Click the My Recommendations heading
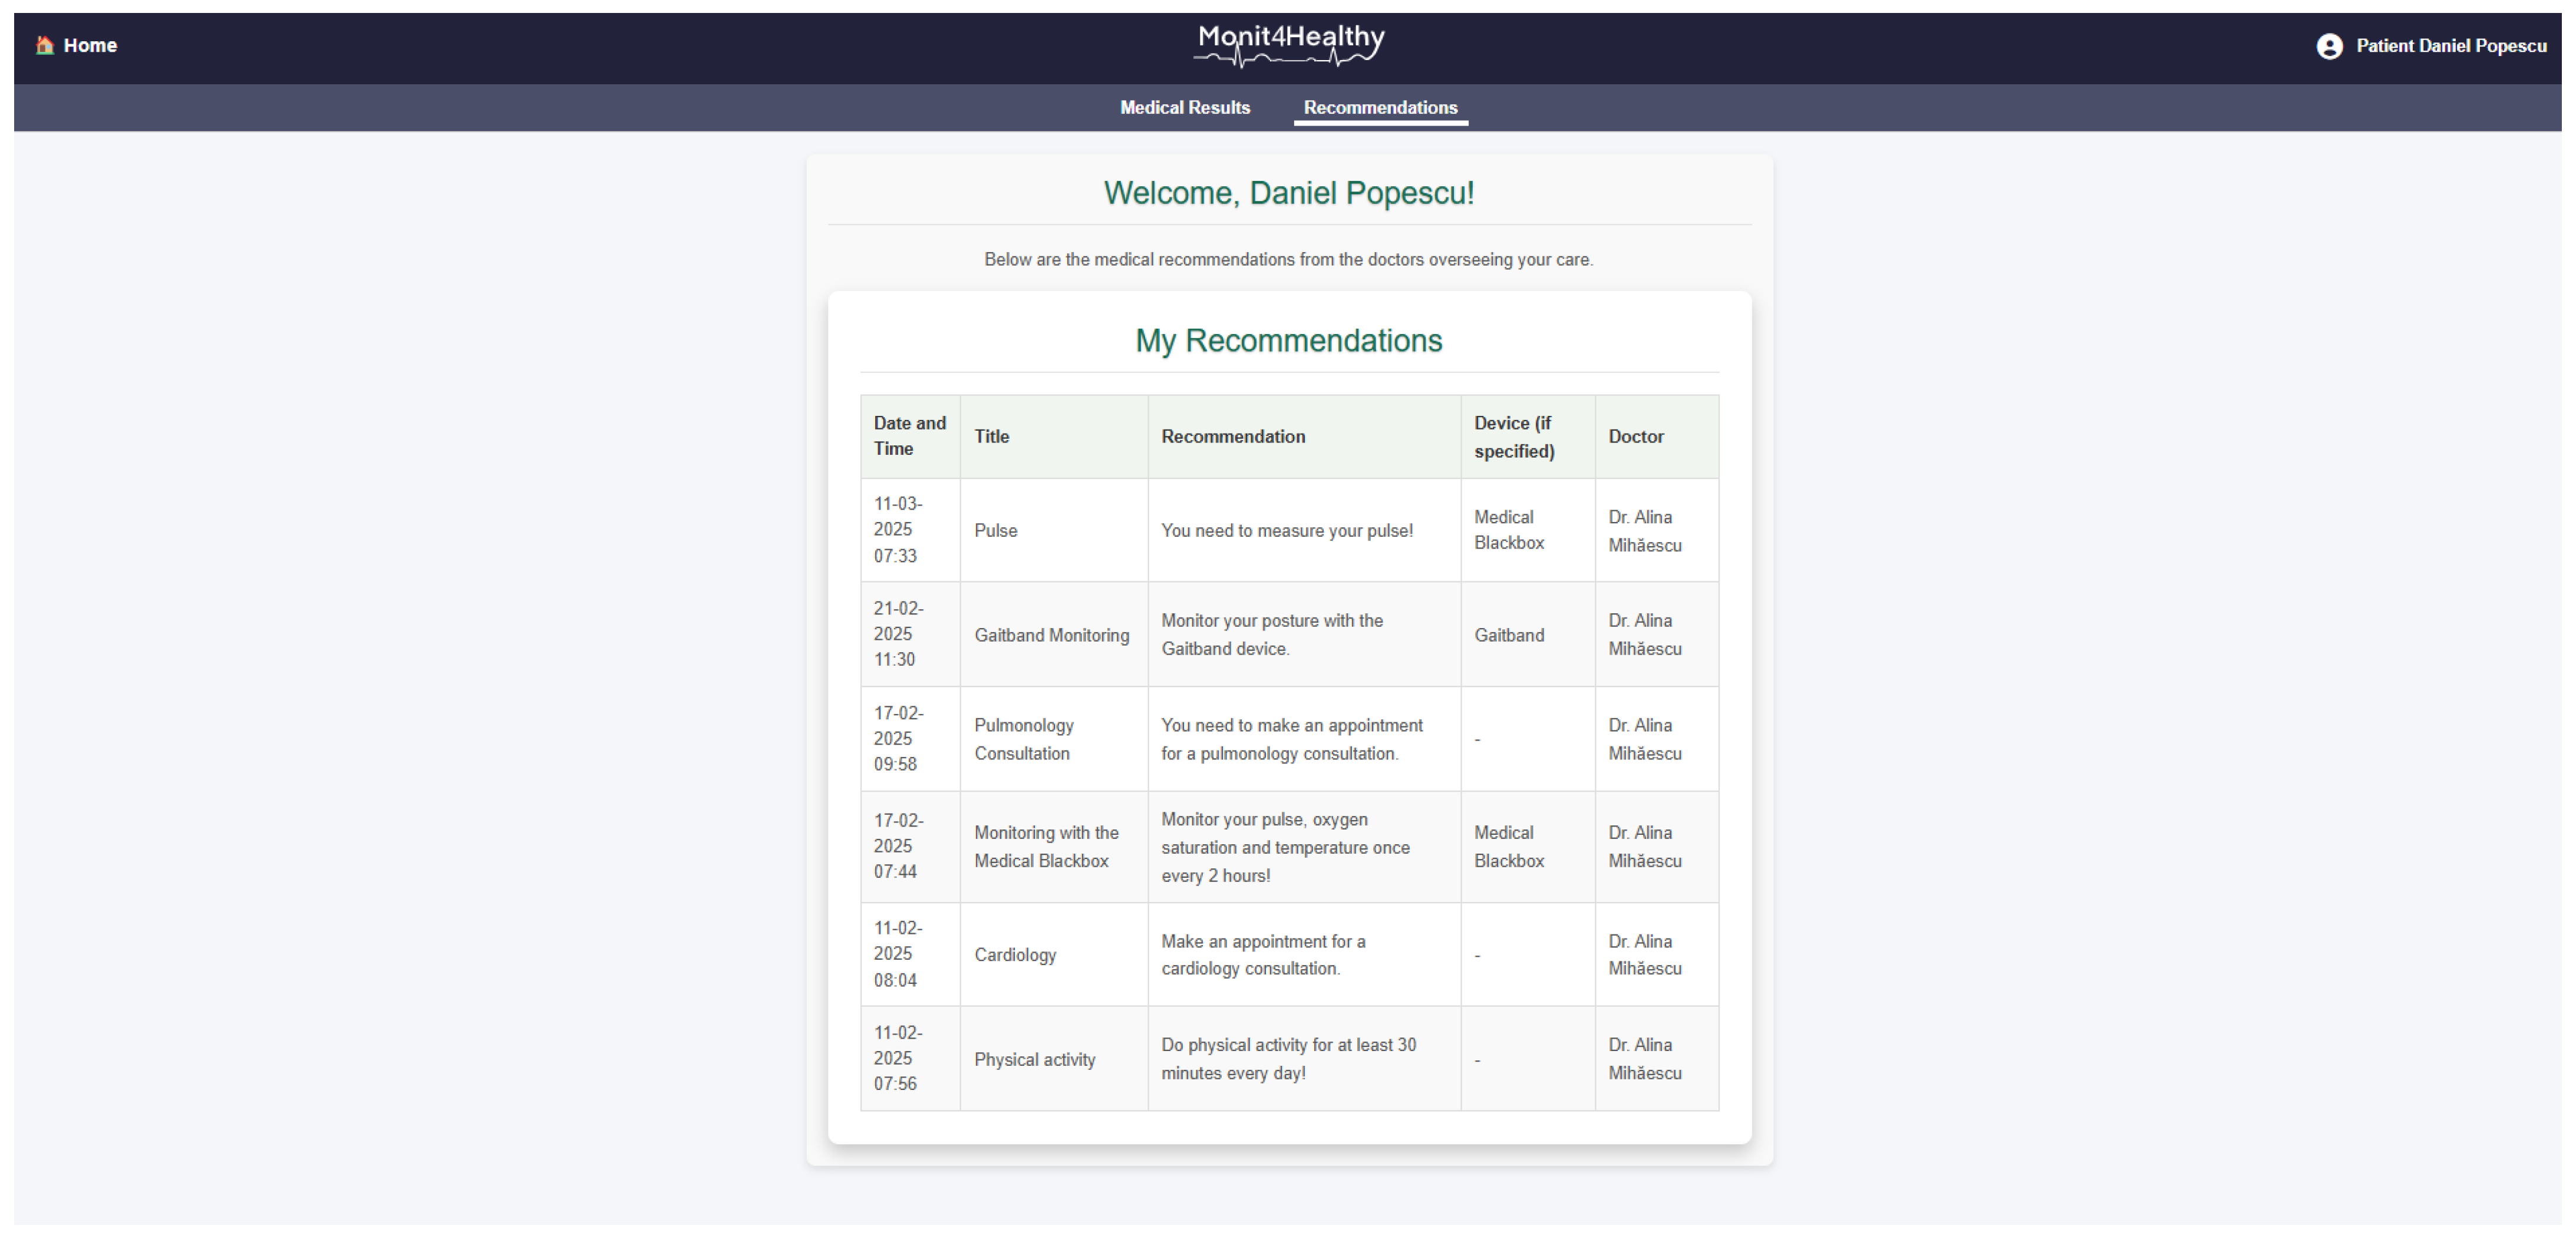This screenshot has height=1239, width=2576. click(x=1288, y=341)
